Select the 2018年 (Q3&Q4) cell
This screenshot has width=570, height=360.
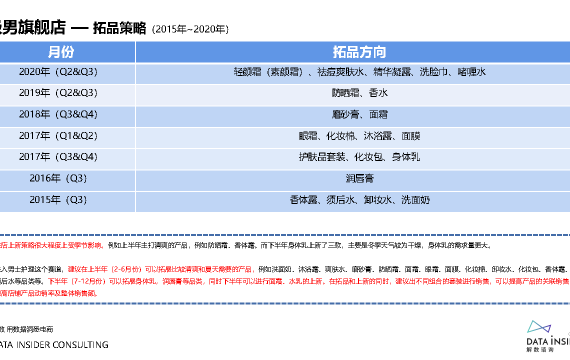[x=67, y=117]
